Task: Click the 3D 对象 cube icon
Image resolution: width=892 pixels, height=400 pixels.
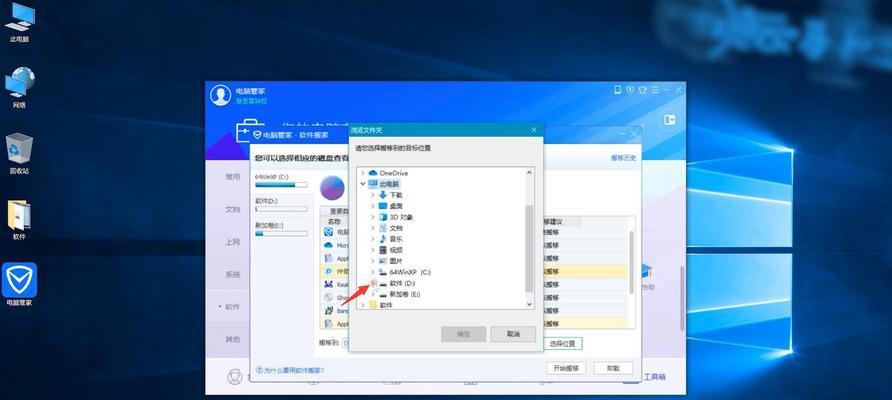Action: 383,217
